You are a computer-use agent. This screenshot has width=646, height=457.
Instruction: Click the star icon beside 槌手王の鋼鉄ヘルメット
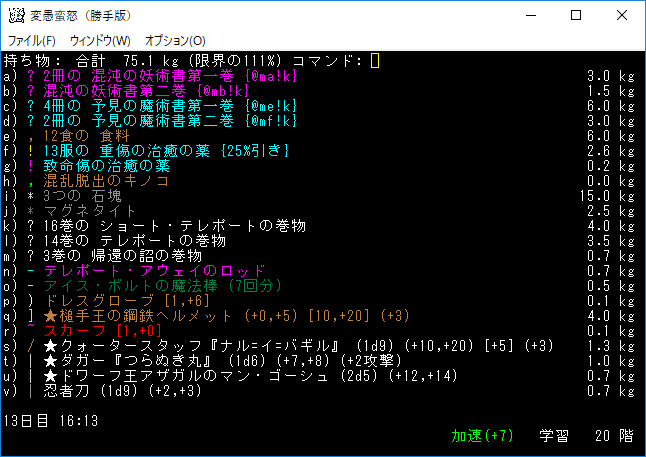pyautogui.click(x=49, y=315)
